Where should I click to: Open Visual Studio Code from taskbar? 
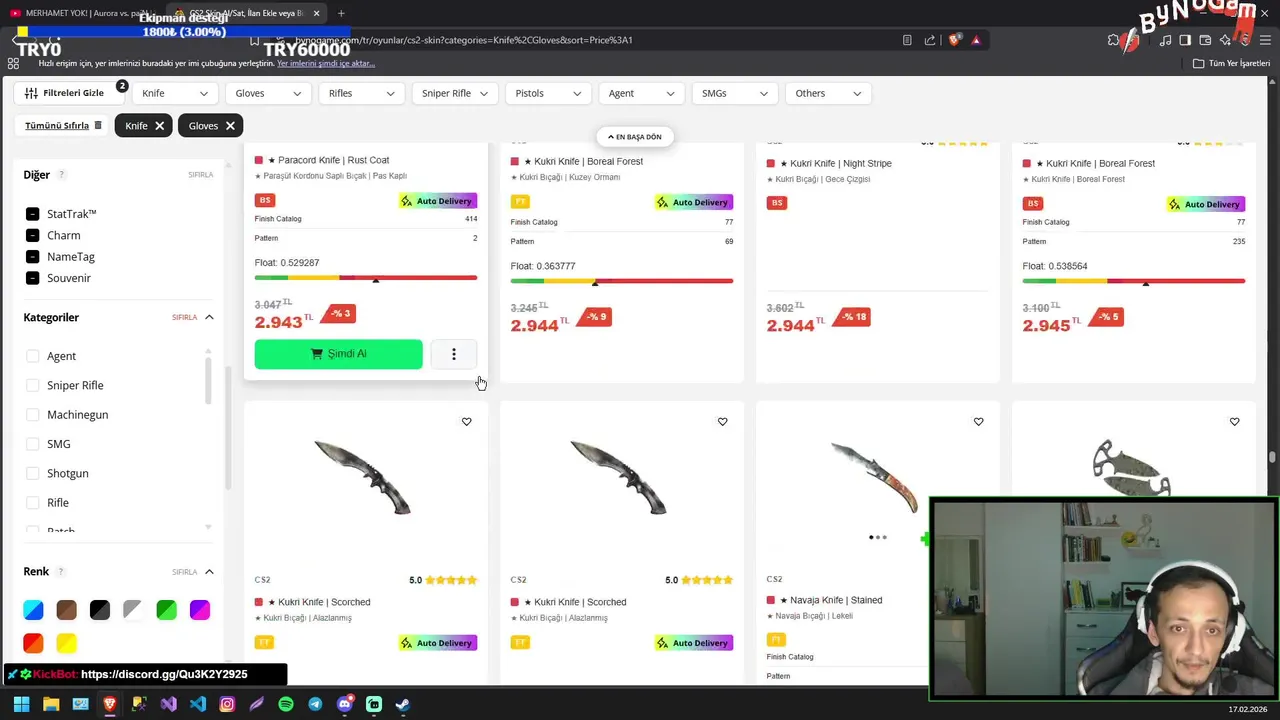[198, 704]
